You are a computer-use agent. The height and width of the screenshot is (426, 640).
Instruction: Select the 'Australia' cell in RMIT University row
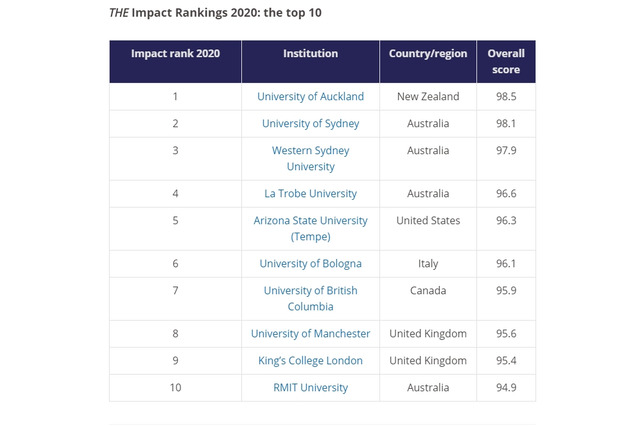[428, 388]
